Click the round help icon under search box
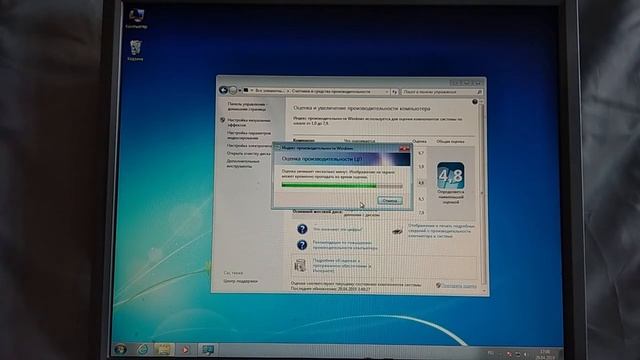The image size is (640, 360). 475,102
